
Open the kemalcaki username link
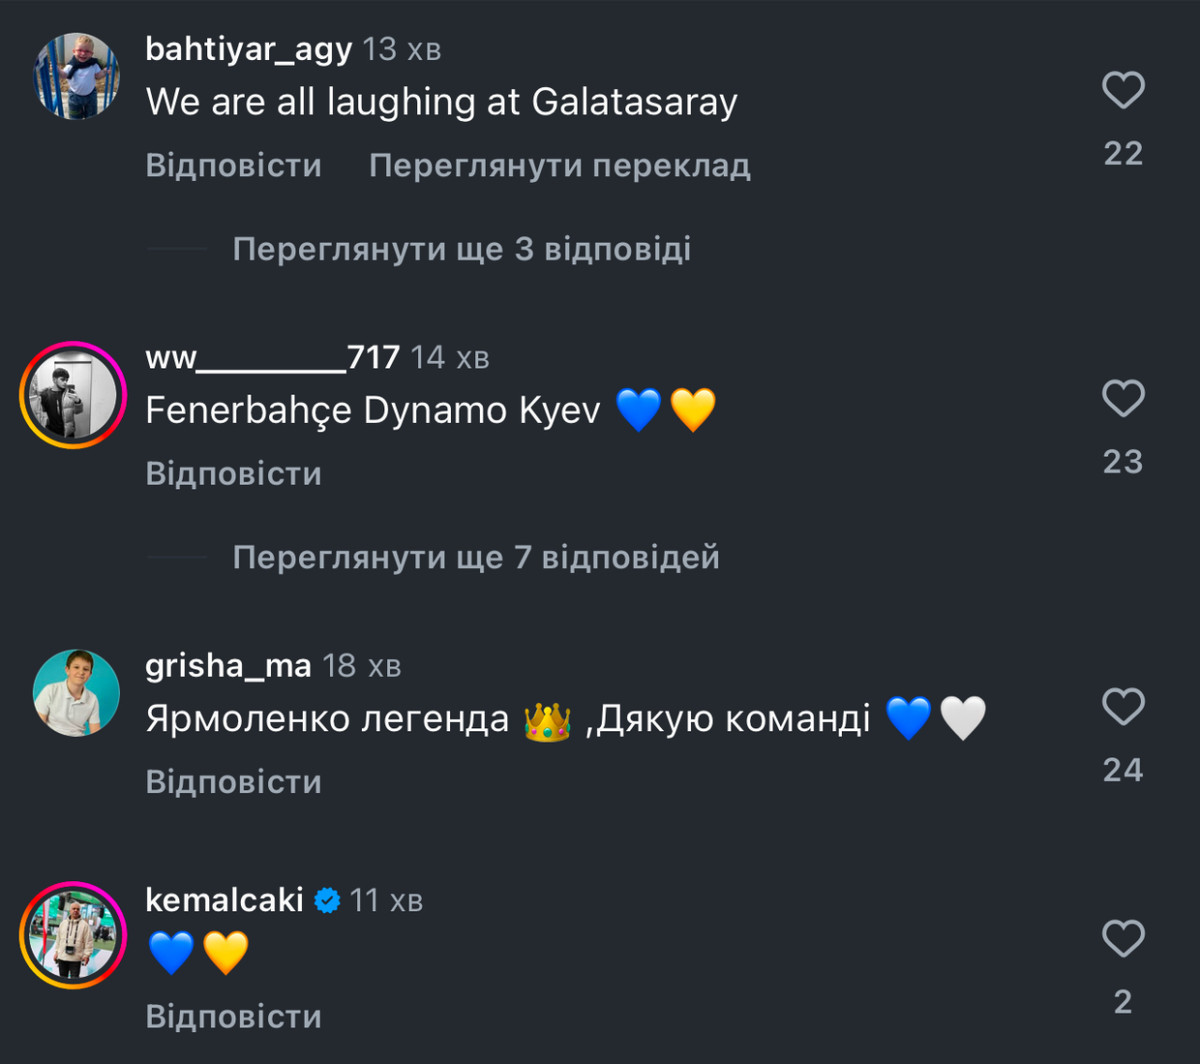(224, 900)
